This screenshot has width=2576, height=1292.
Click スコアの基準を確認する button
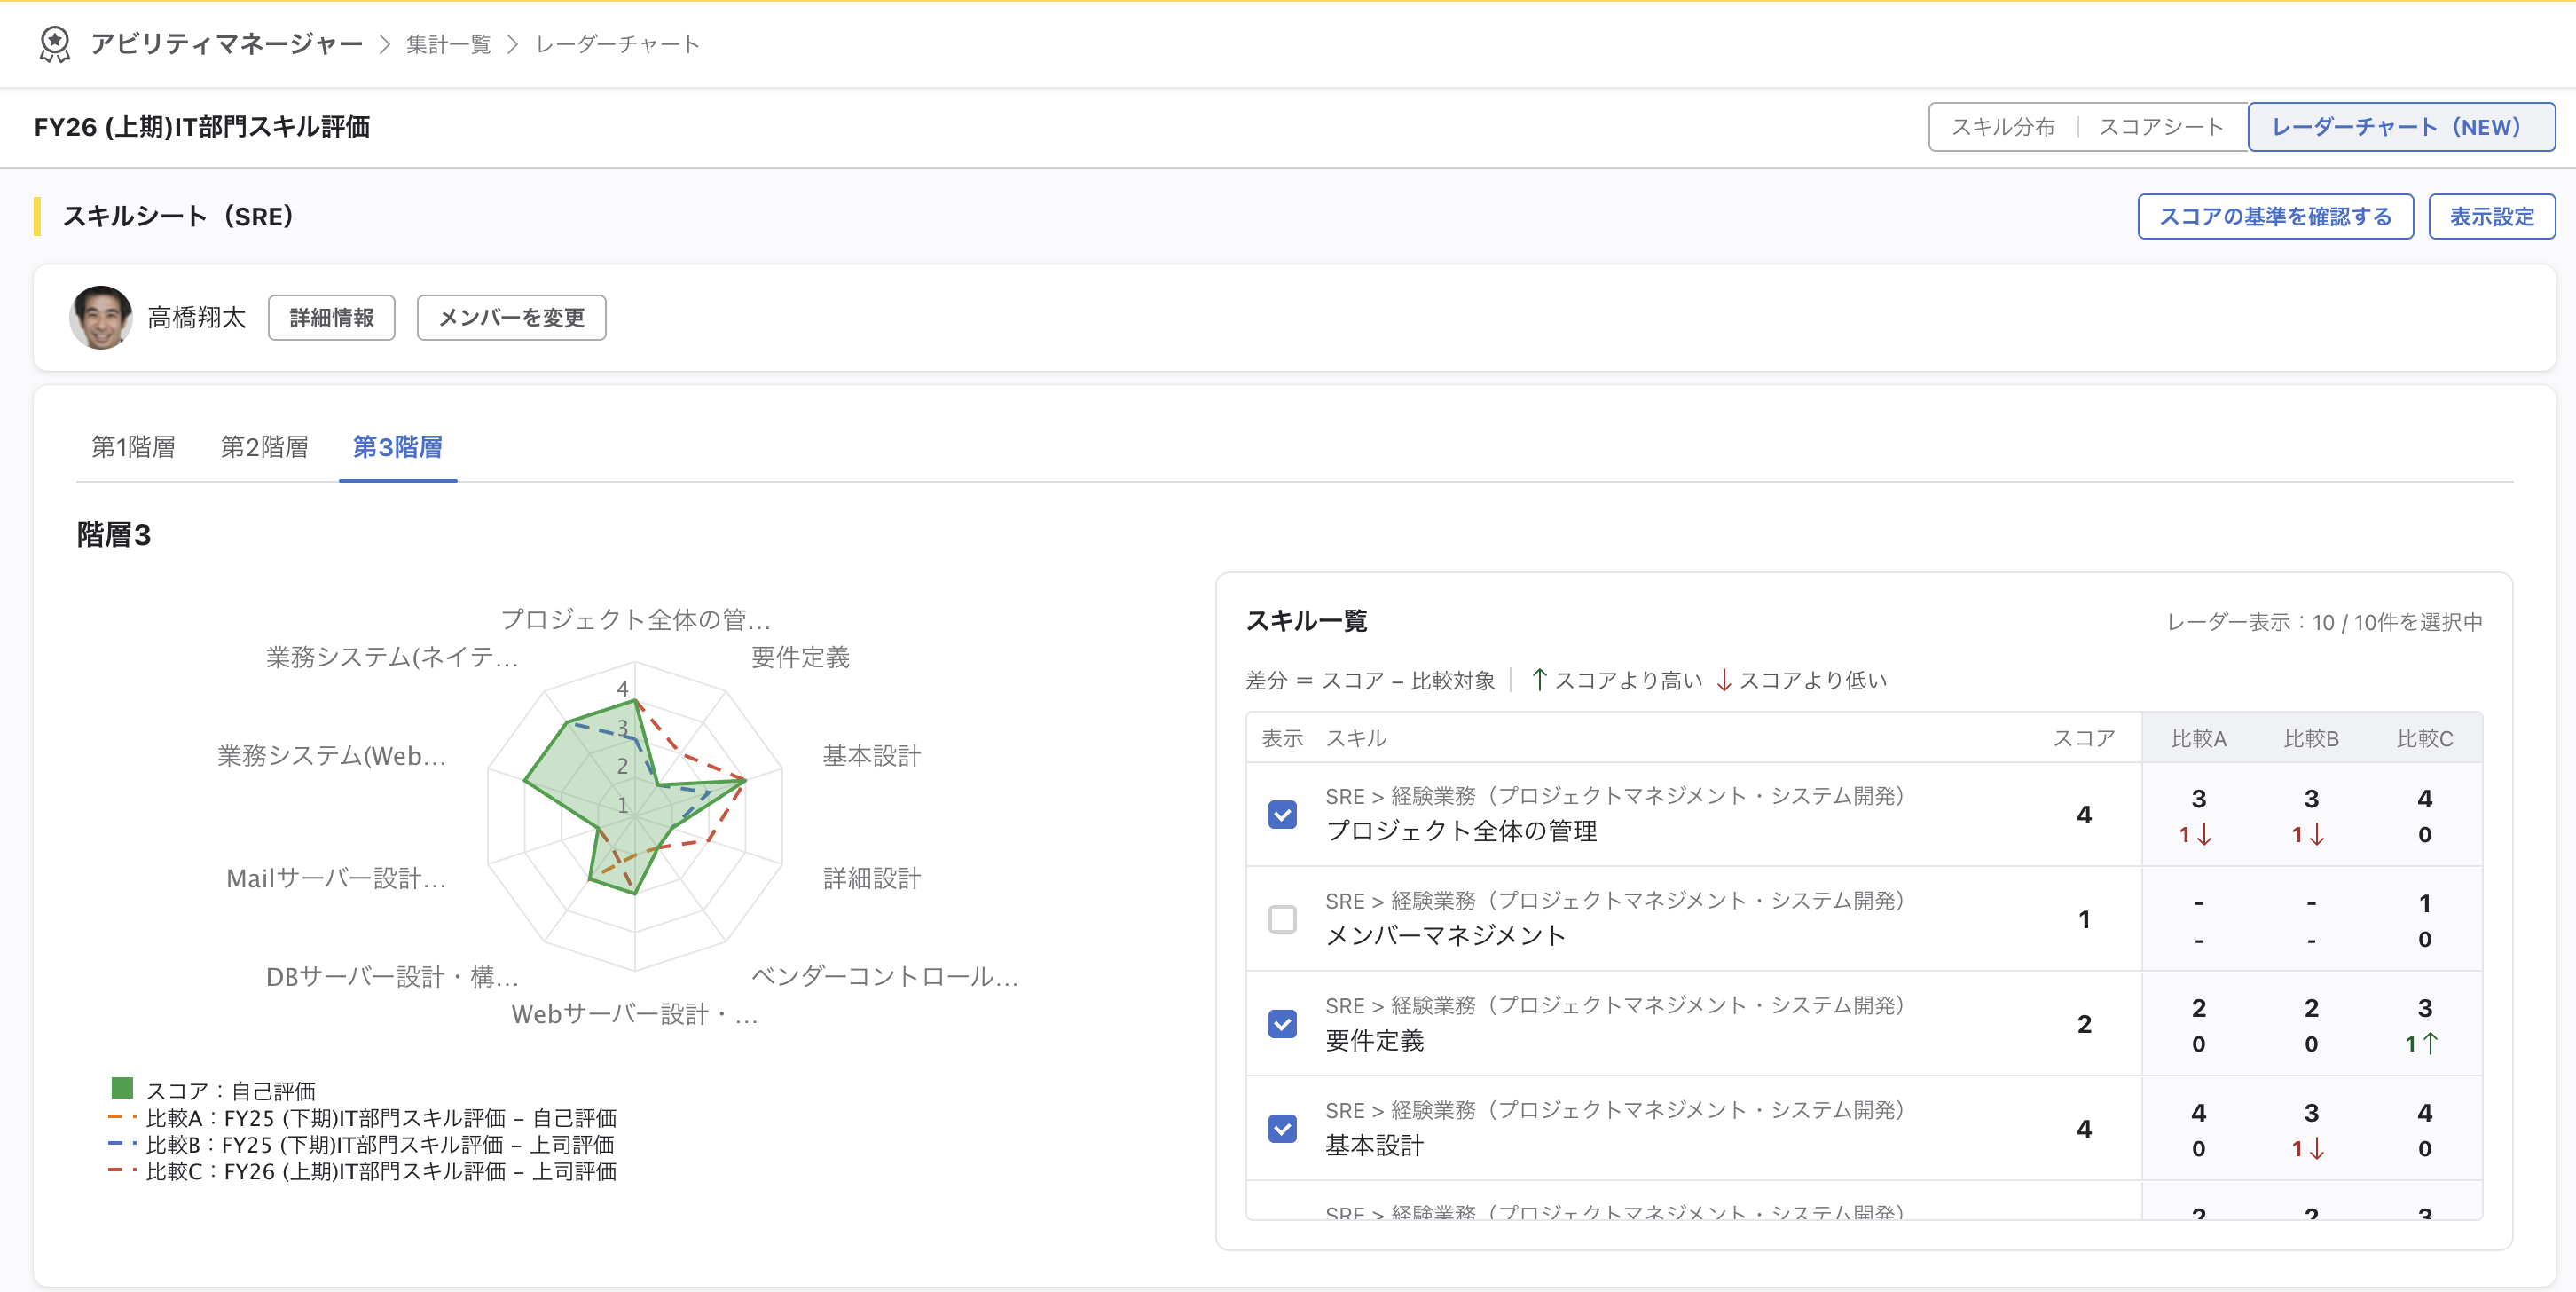(x=2275, y=217)
